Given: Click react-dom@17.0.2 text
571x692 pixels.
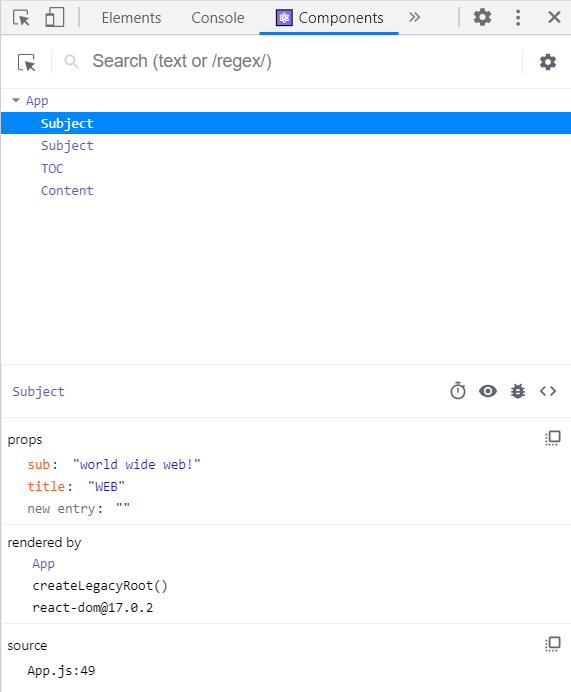Looking at the screenshot, I should 93,608.
